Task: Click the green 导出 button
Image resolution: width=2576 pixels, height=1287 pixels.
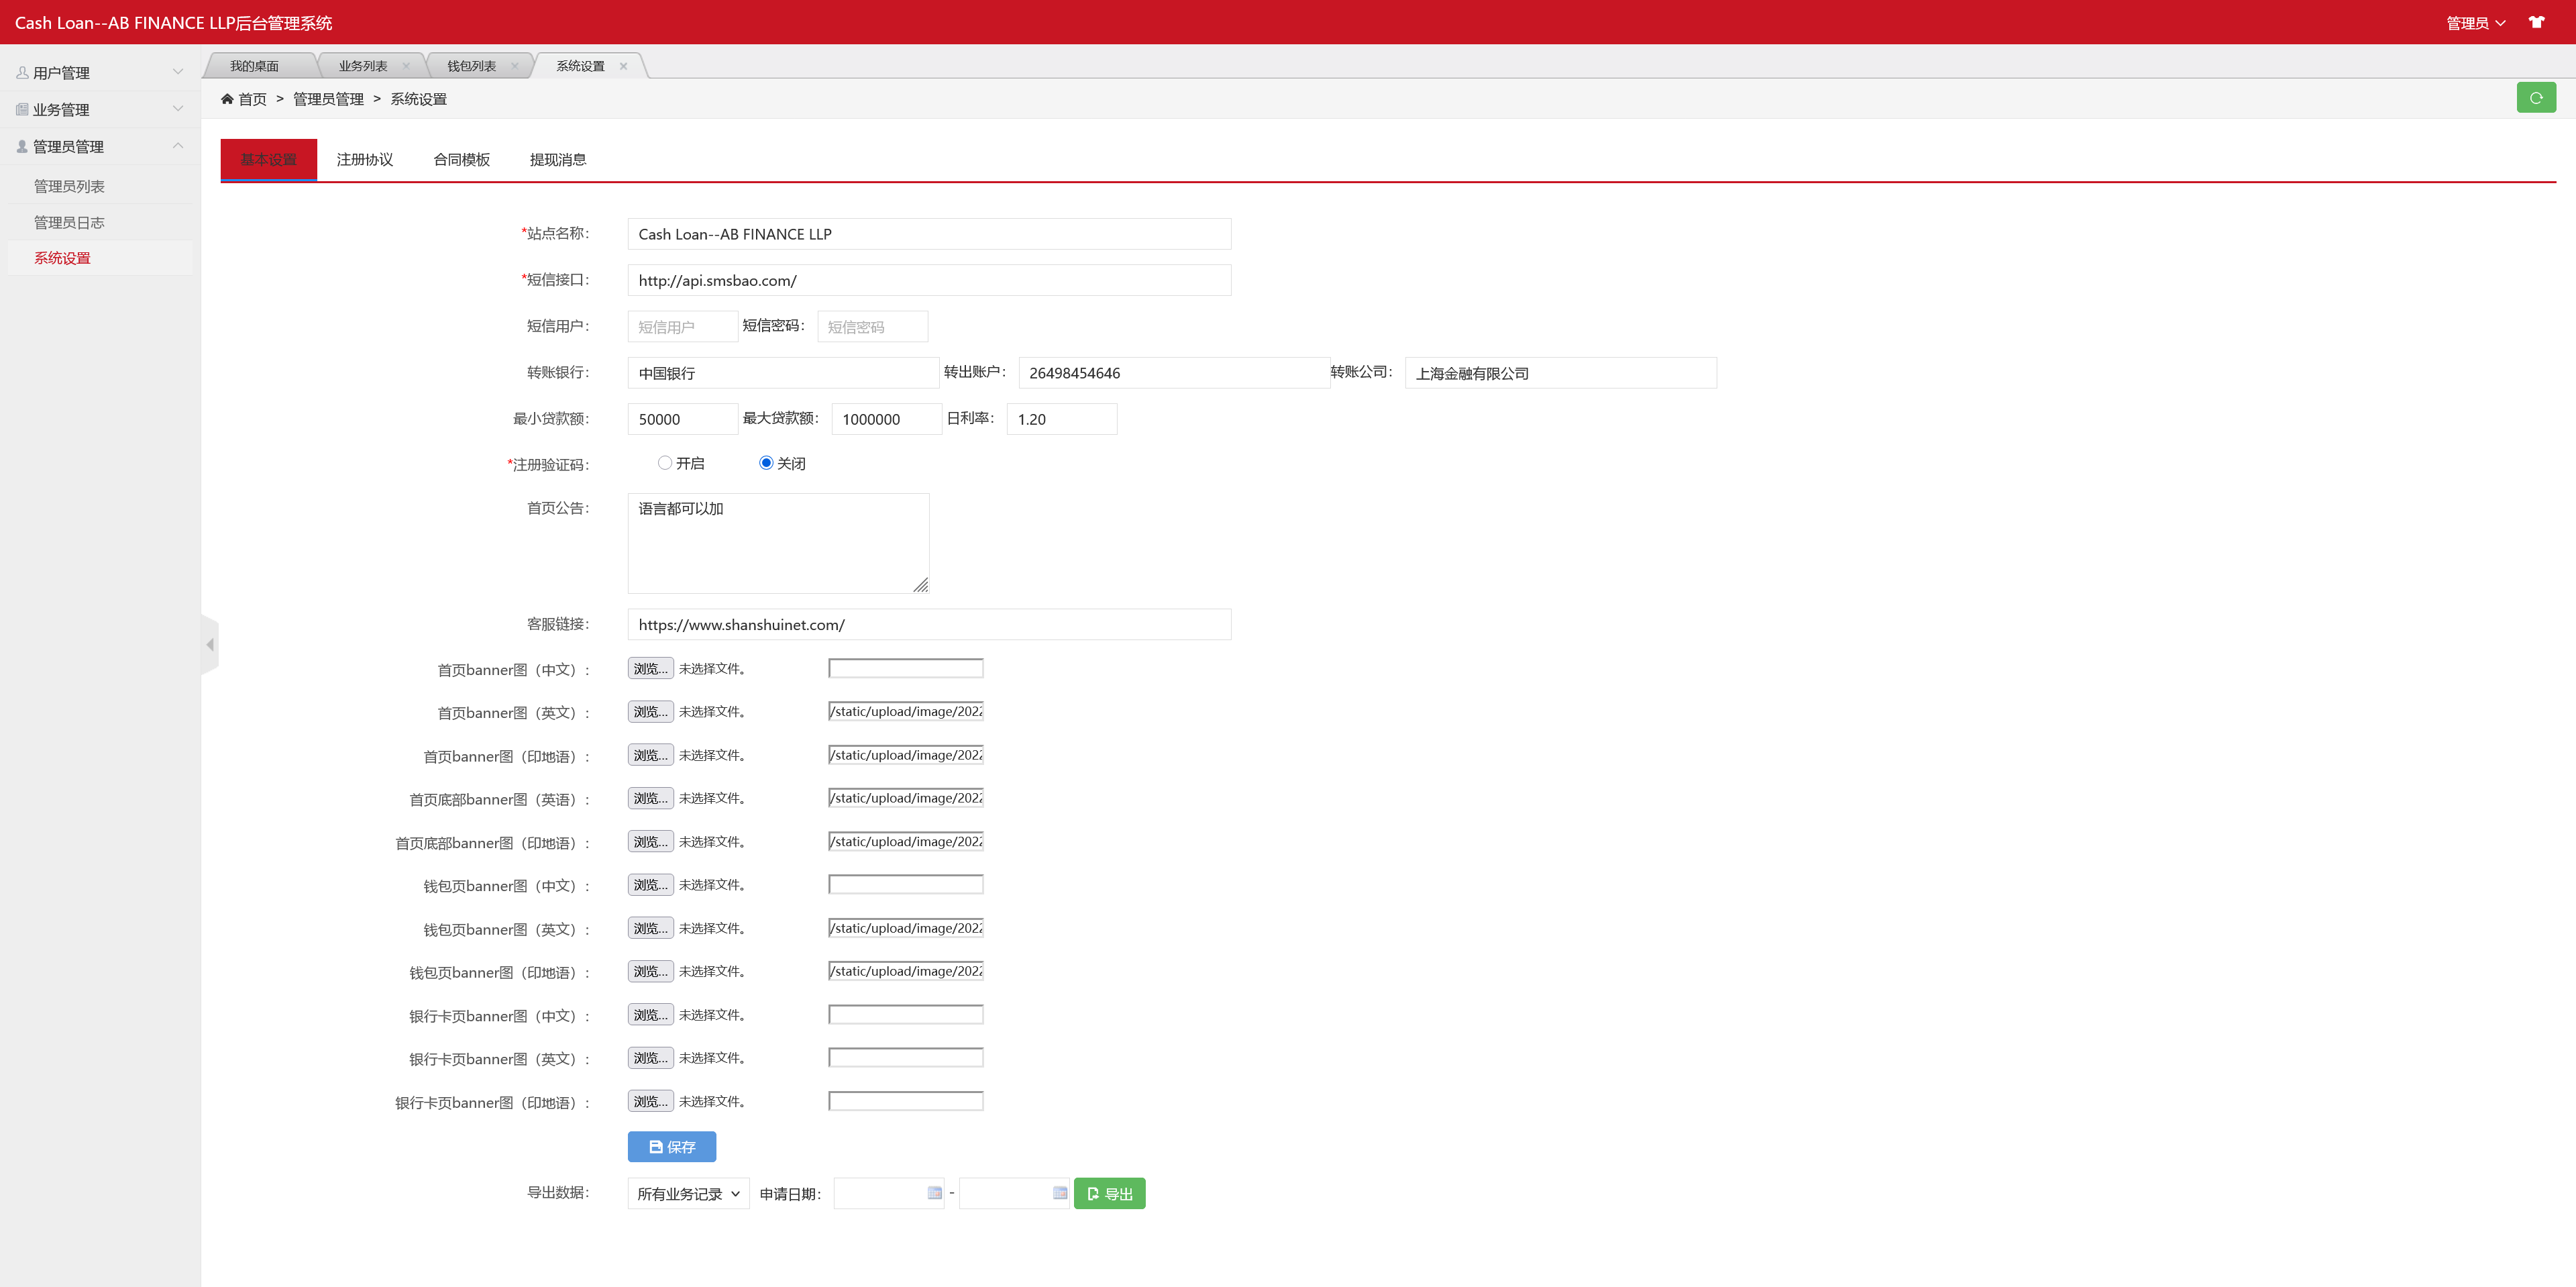Action: pyautogui.click(x=1109, y=1194)
